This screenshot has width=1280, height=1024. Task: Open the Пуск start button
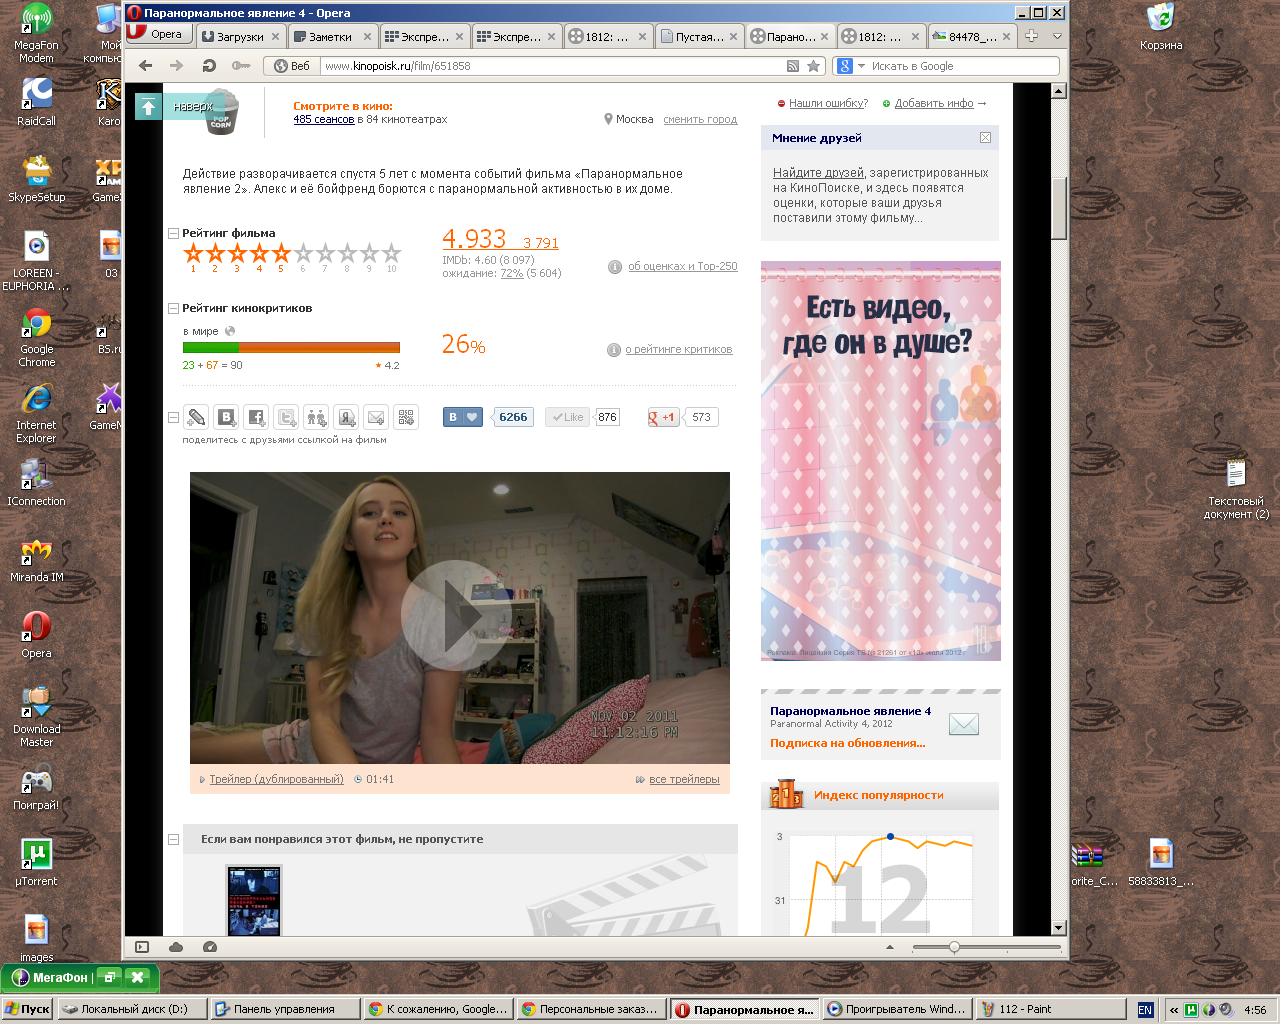click(27, 1009)
